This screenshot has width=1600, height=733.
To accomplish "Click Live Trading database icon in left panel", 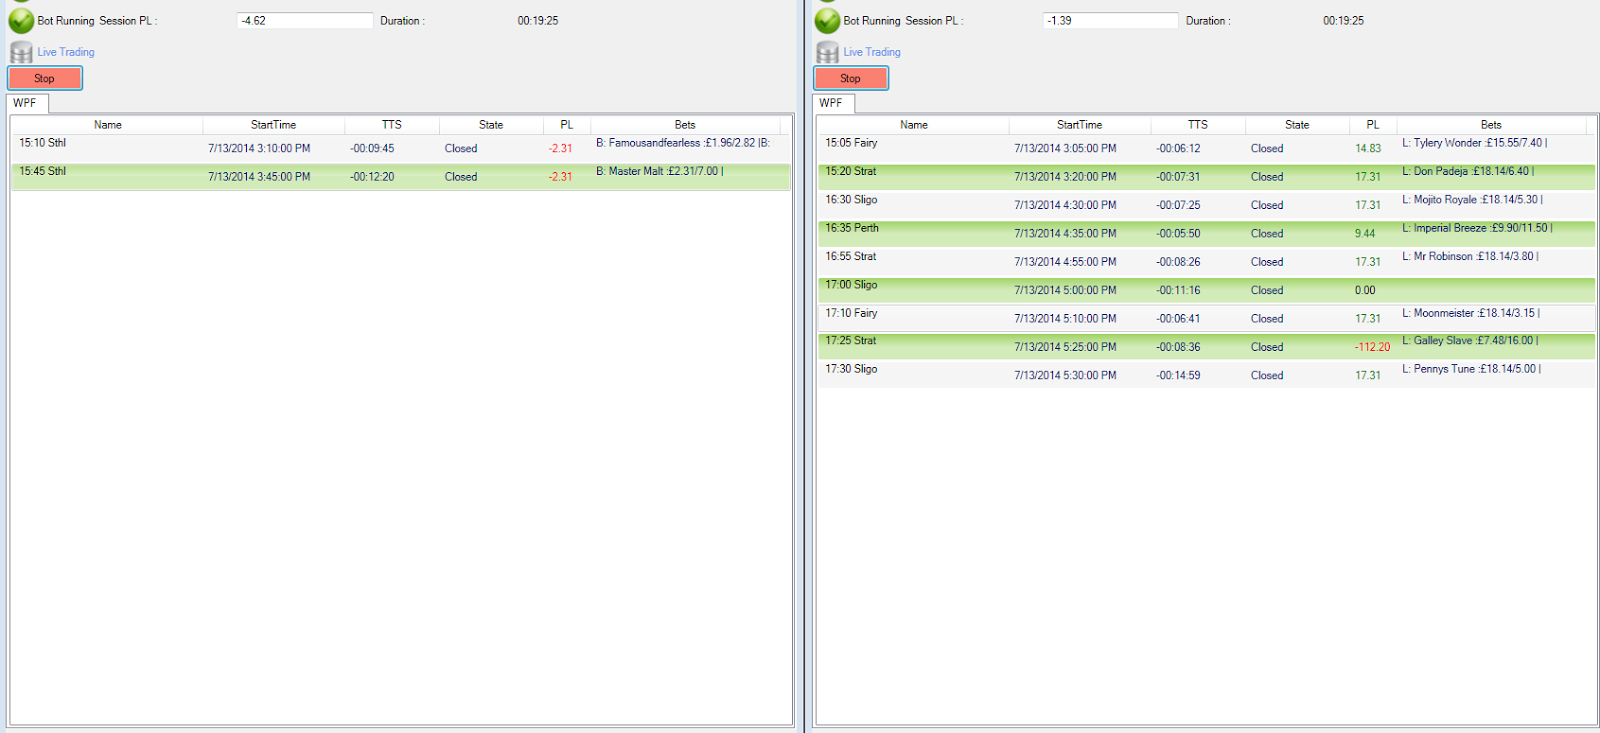I will [21, 52].
